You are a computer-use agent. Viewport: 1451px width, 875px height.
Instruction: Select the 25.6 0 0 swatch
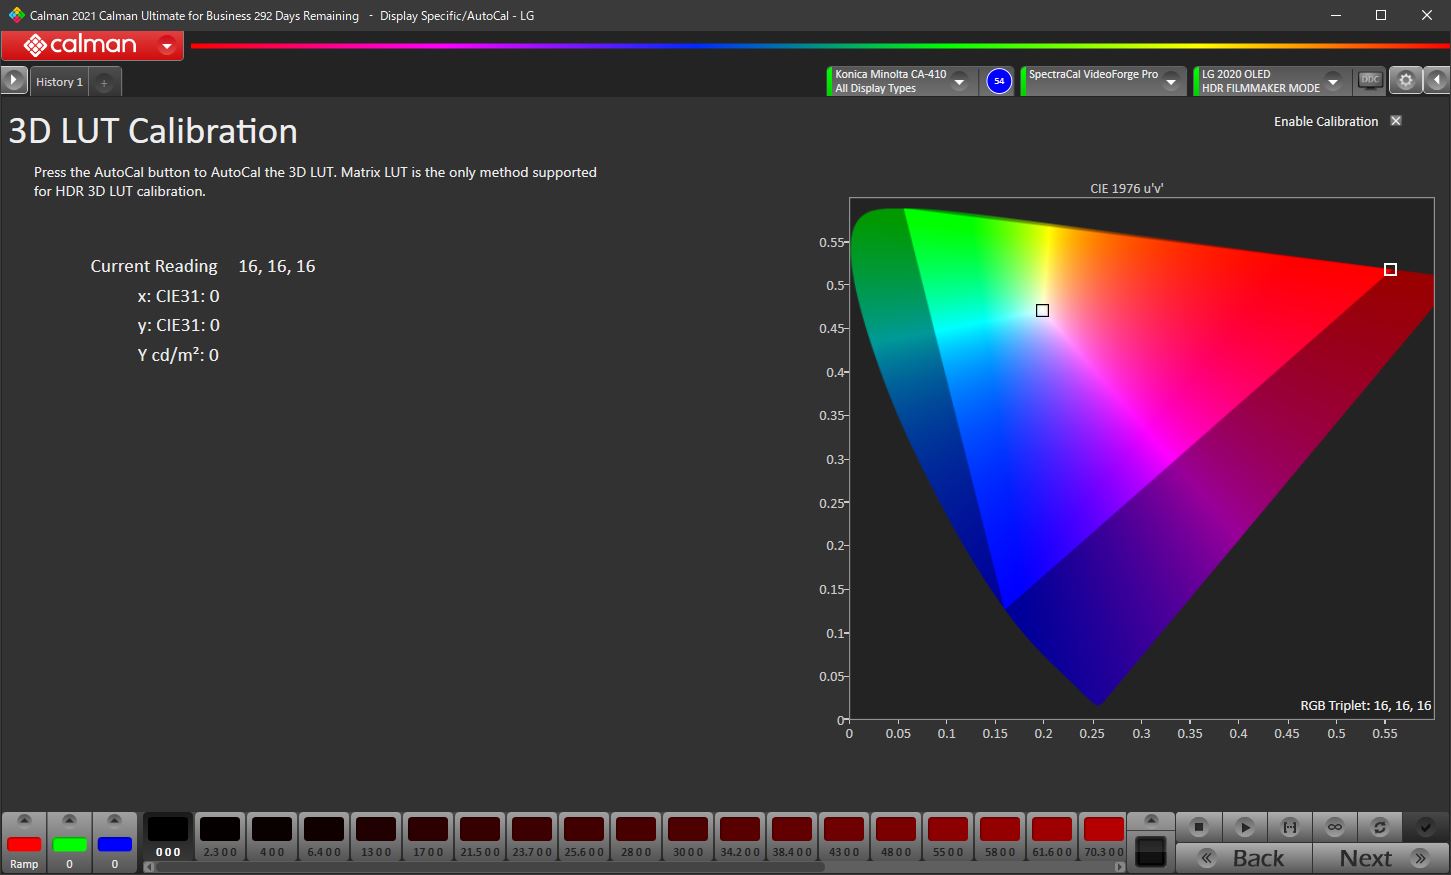[x=584, y=837]
